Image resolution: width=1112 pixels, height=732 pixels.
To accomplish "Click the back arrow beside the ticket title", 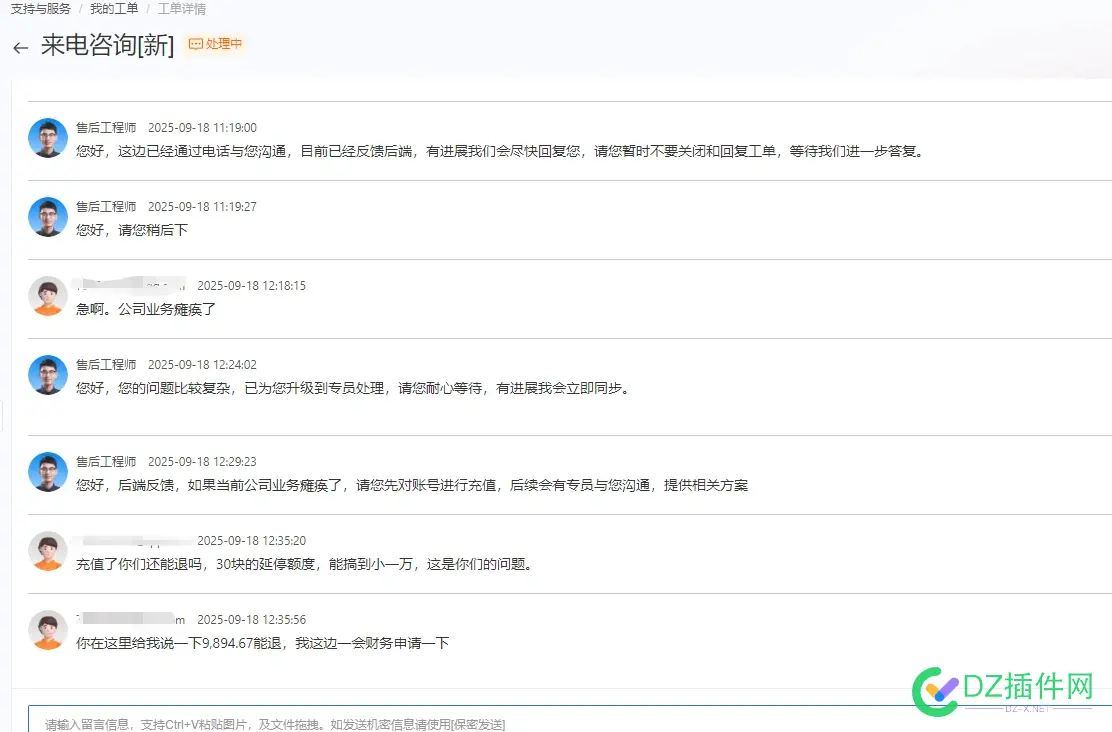I will (20, 46).
